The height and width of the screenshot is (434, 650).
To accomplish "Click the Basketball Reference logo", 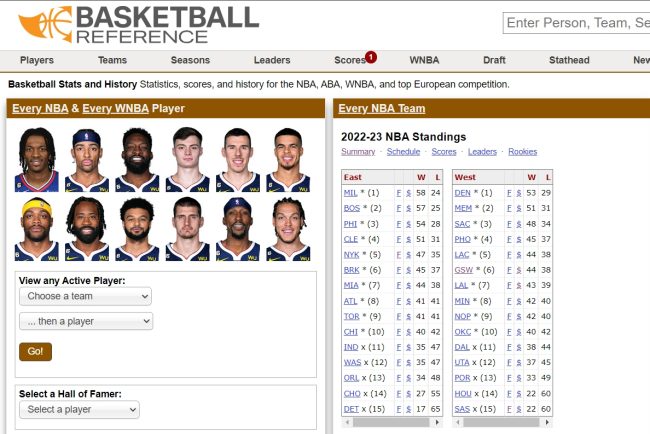I will point(138,24).
